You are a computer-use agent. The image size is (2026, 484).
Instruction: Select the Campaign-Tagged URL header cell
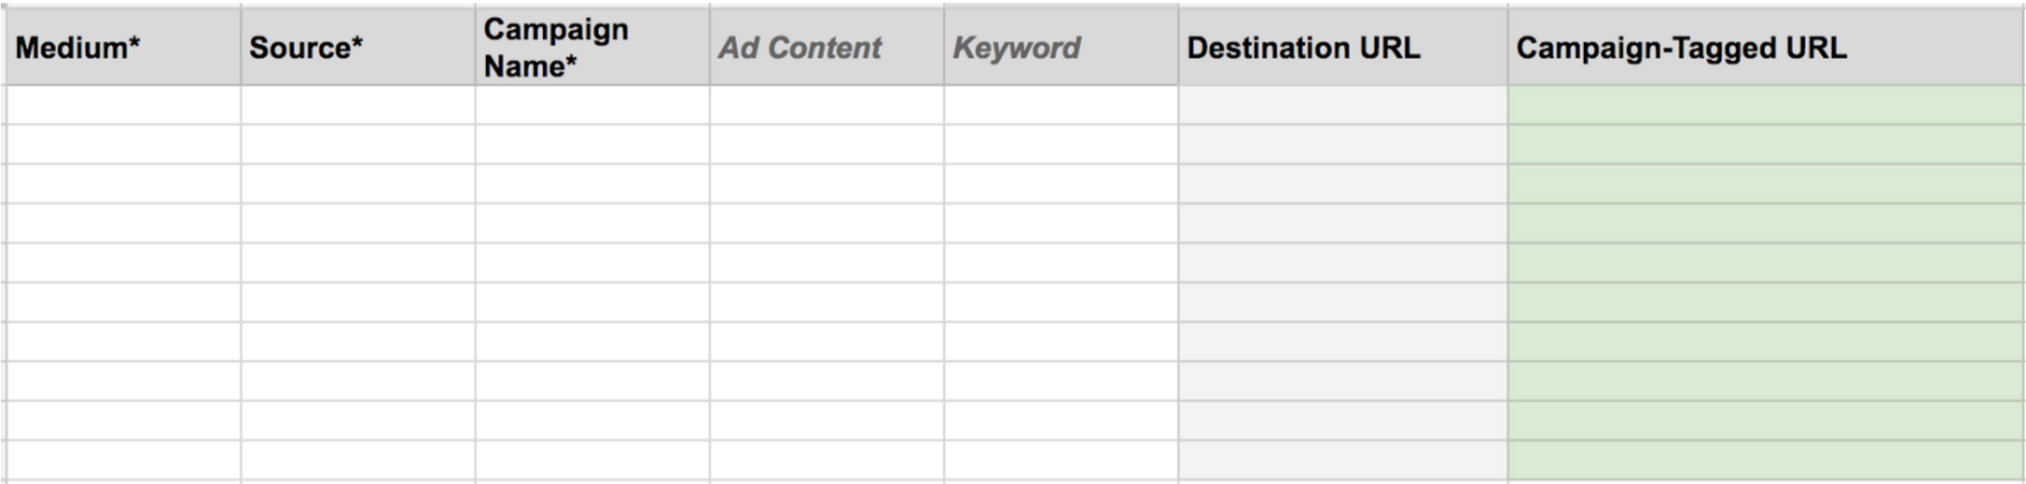[1766, 46]
